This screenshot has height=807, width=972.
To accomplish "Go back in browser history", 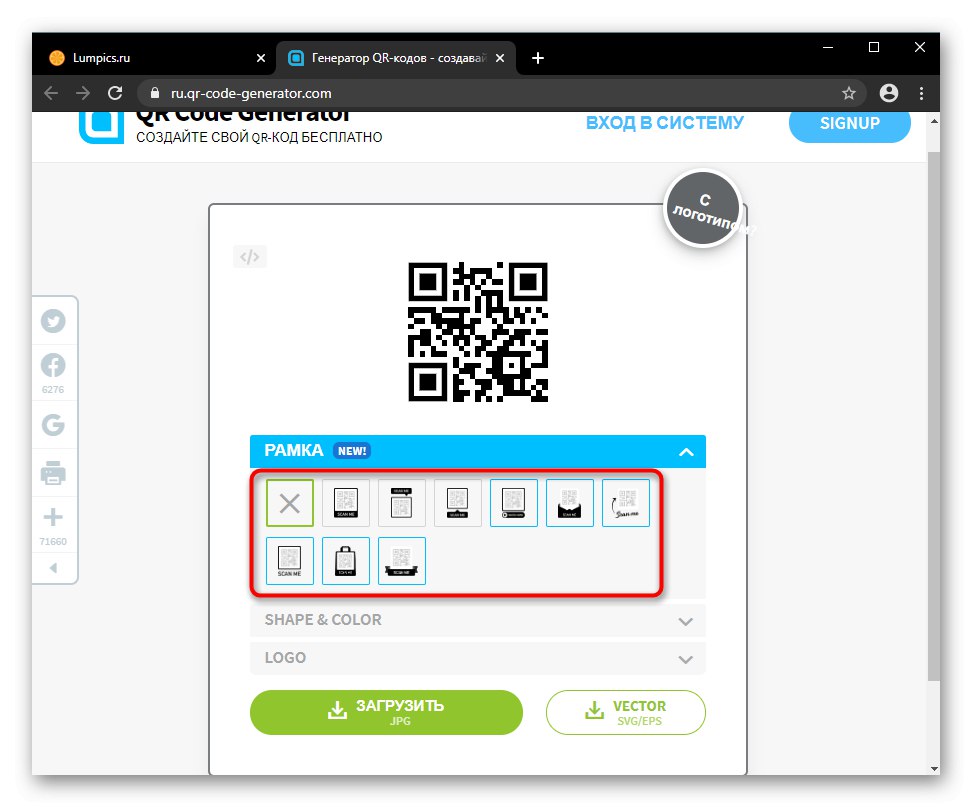I will click(51, 93).
